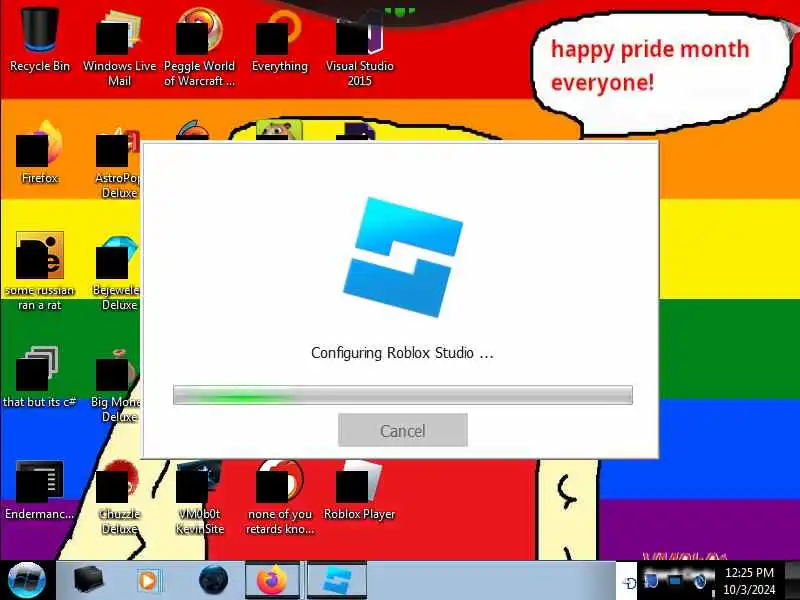This screenshot has height=600, width=800.
Task: Select the Firefox desktop shortcut
Action: (40, 152)
